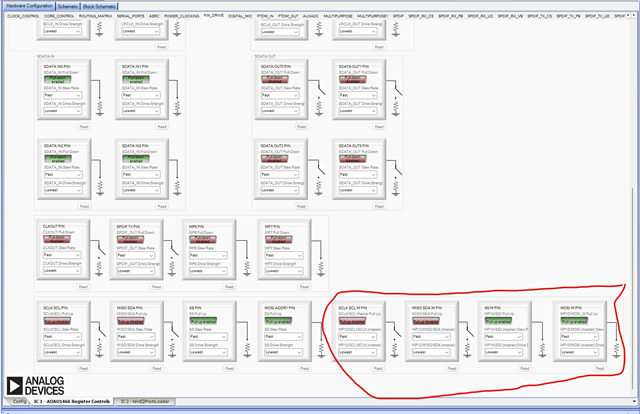Open SPDIF_RX_CS register tab
Image resolution: width=640 pixels, height=414 pixels.
point(421,16)
